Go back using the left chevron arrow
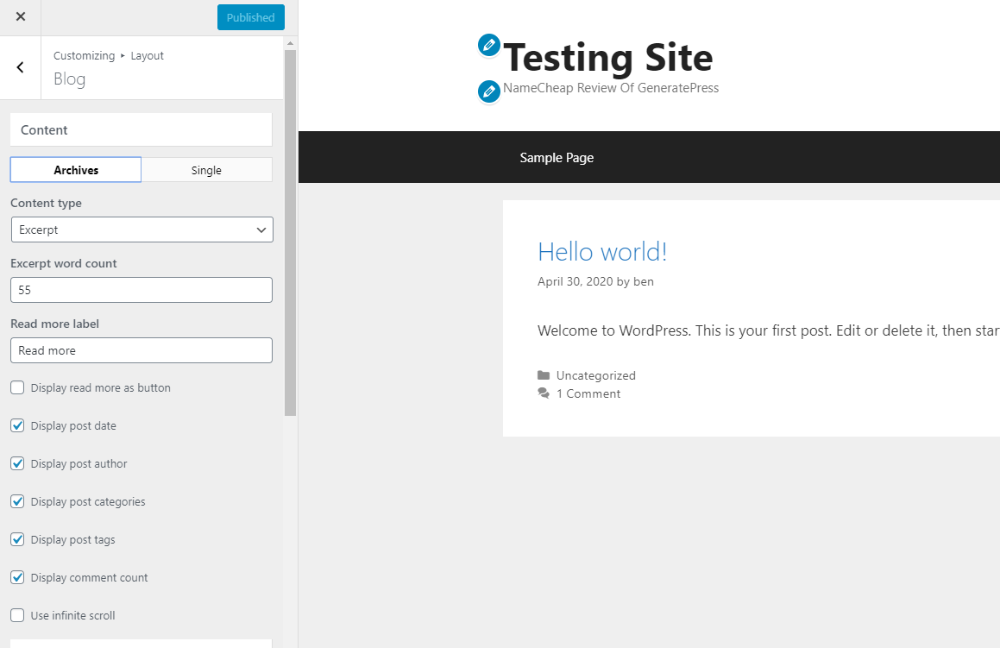The height and width of the screenshot is (648, 1000). [x=20, y=67]
